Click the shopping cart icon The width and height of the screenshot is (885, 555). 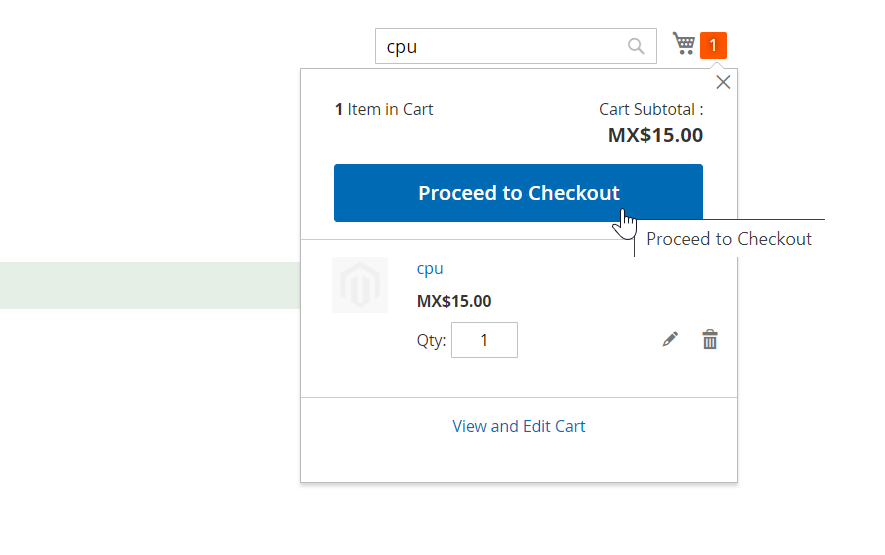pyautogui.click(x=684, y=44)
